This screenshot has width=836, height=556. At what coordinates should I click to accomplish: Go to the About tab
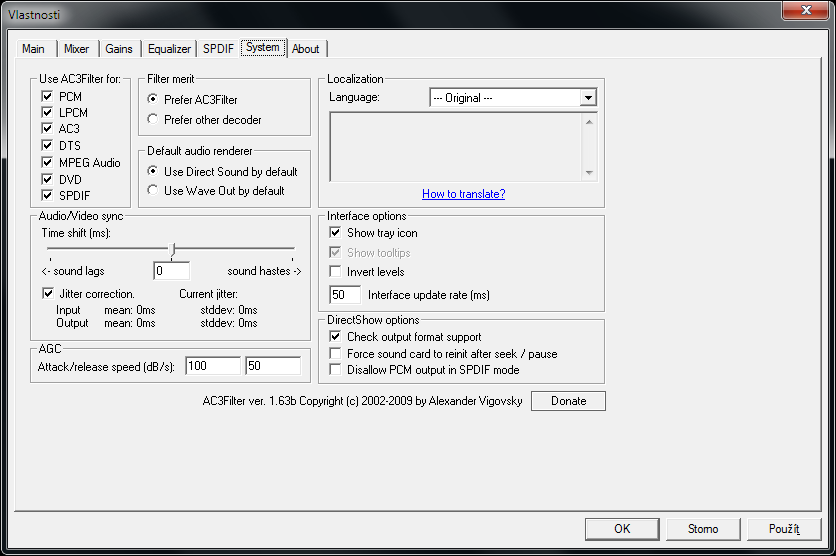click(306, 49)
